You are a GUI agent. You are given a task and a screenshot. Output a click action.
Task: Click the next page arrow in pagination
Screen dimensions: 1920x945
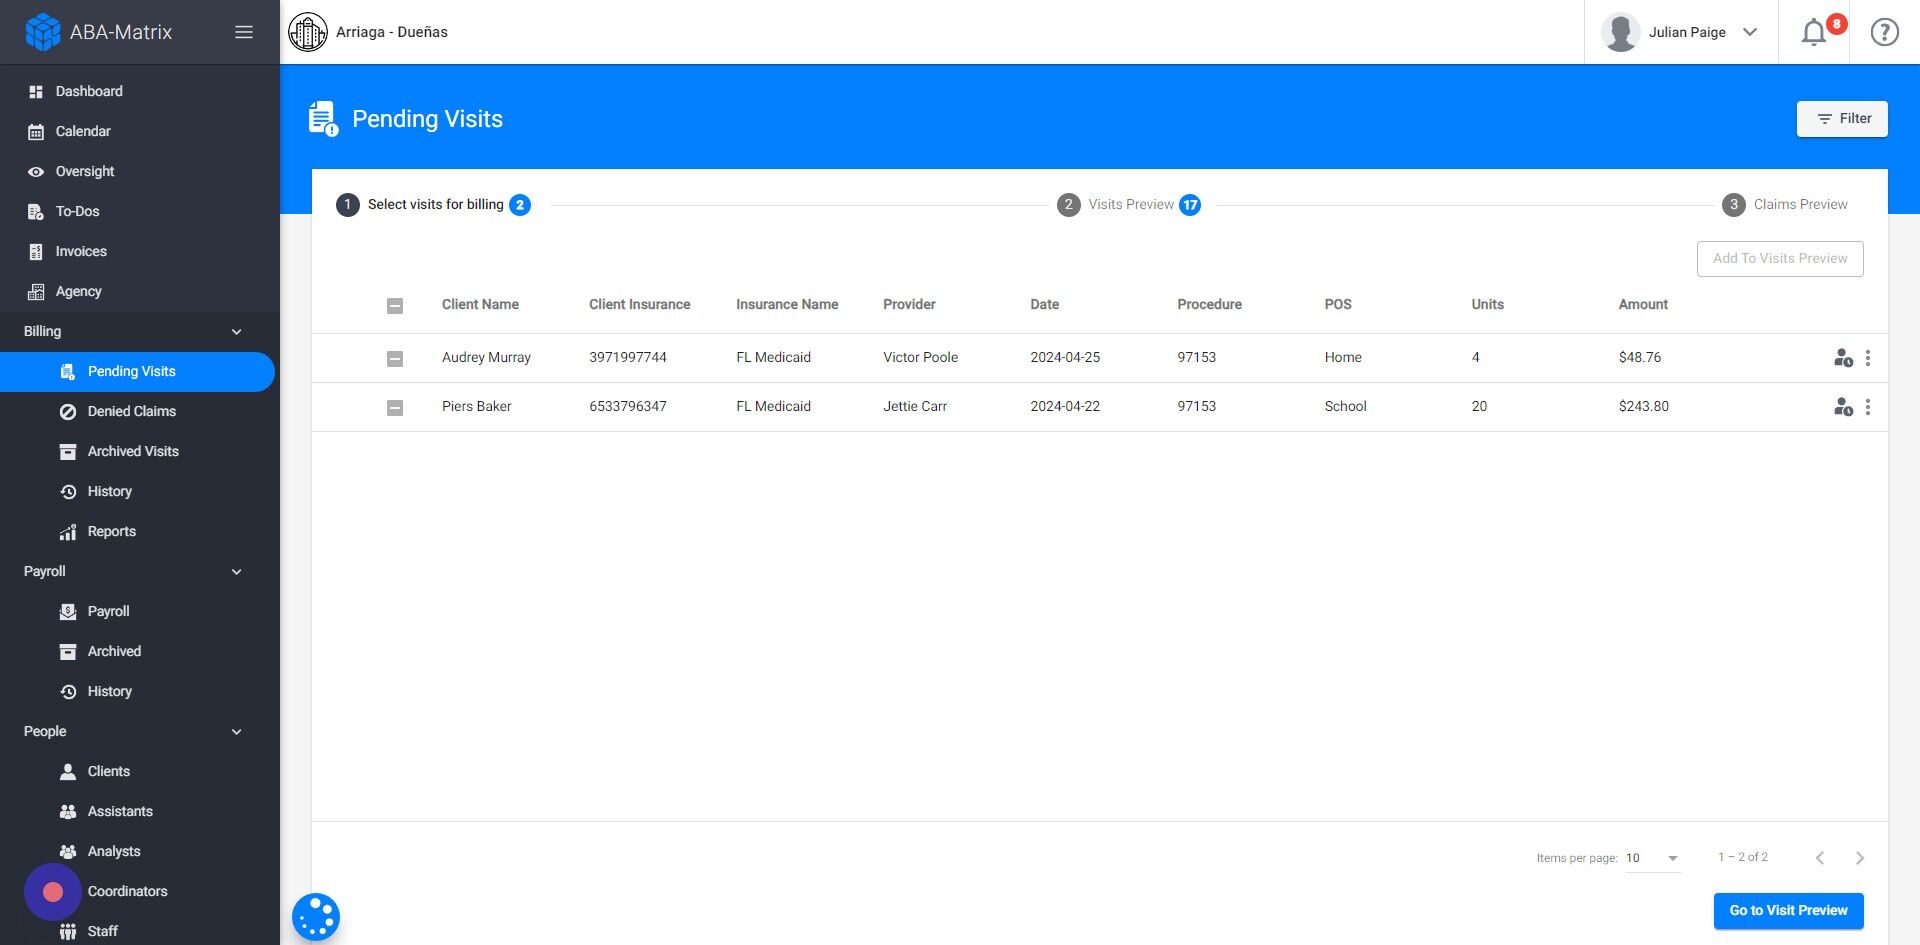[1860, 858]
